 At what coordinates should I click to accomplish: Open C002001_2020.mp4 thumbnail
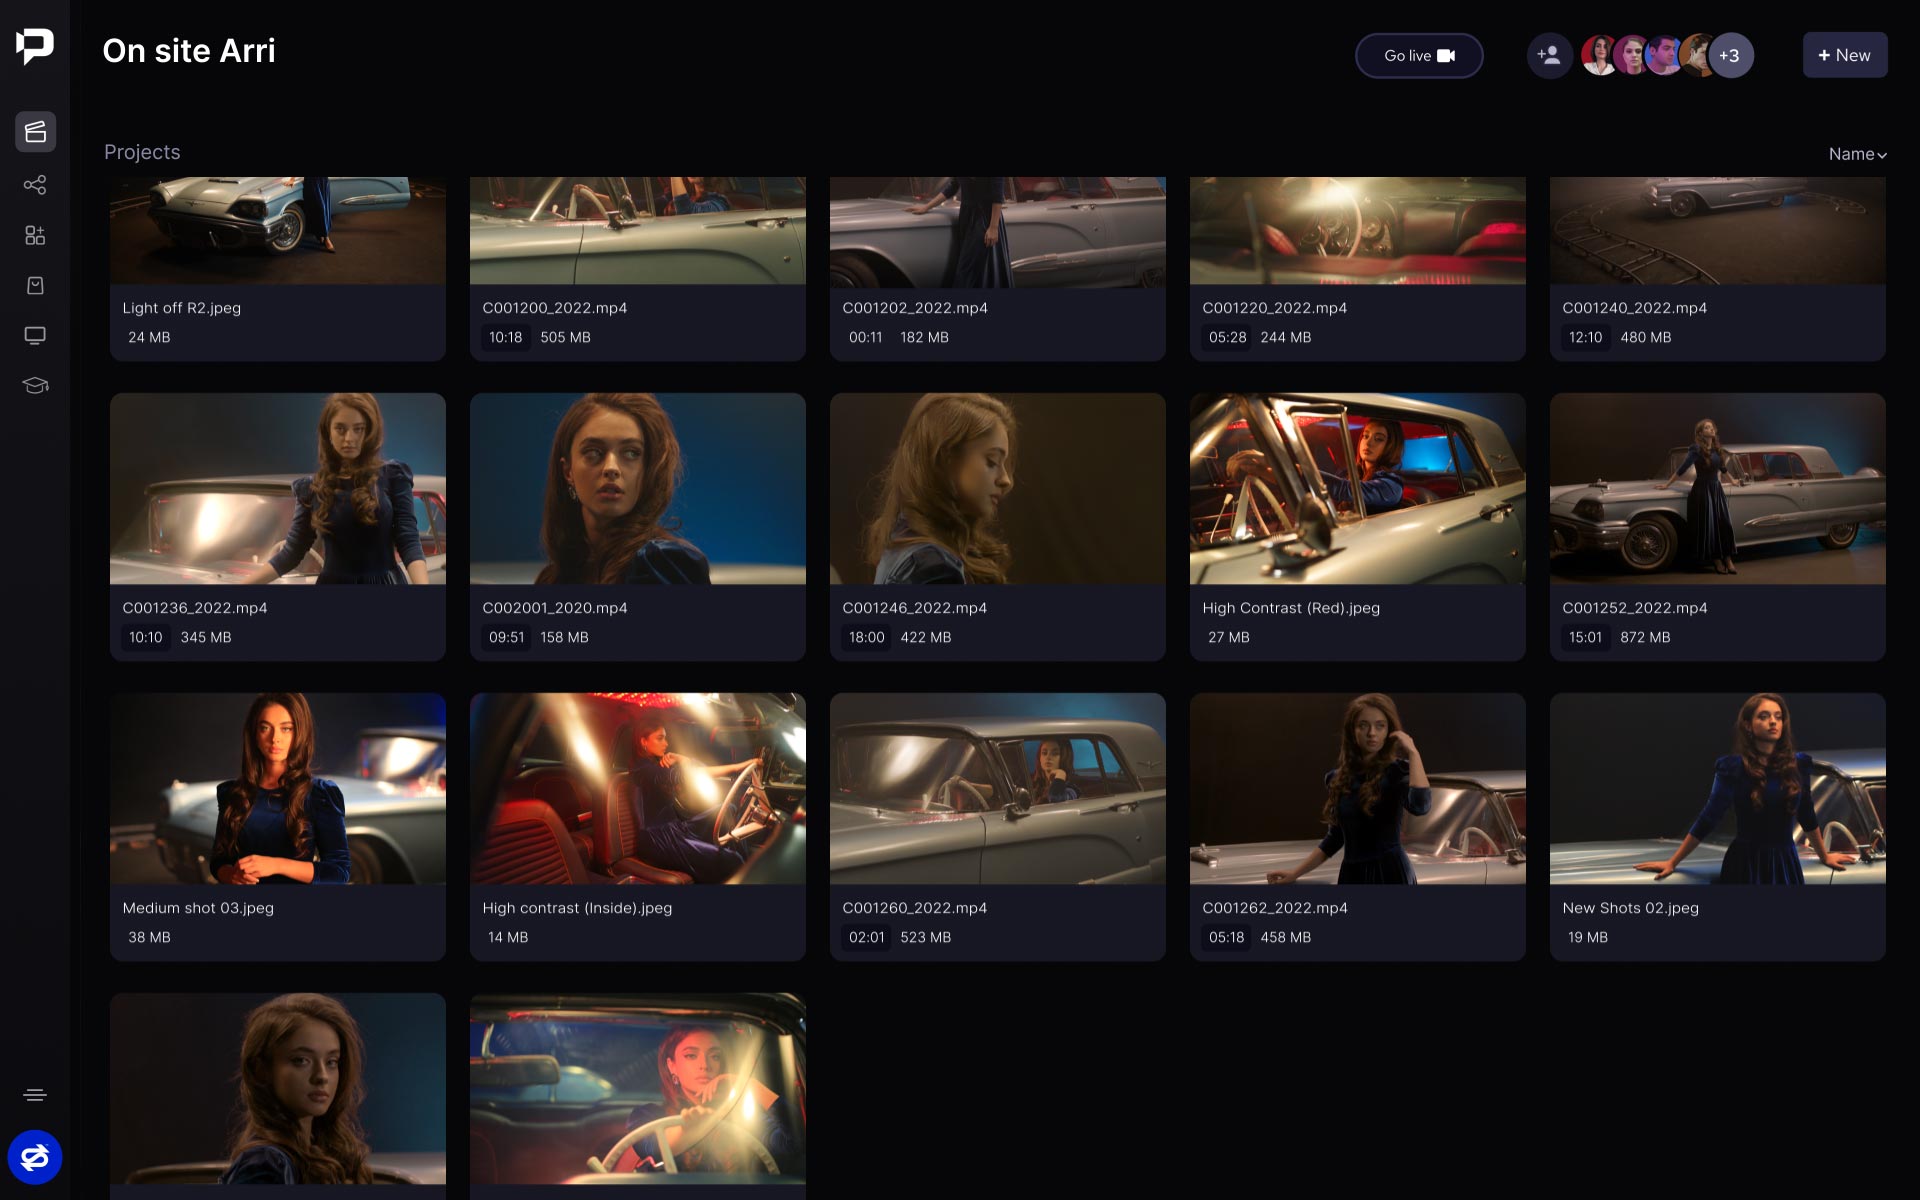click(x=638, y=488)
